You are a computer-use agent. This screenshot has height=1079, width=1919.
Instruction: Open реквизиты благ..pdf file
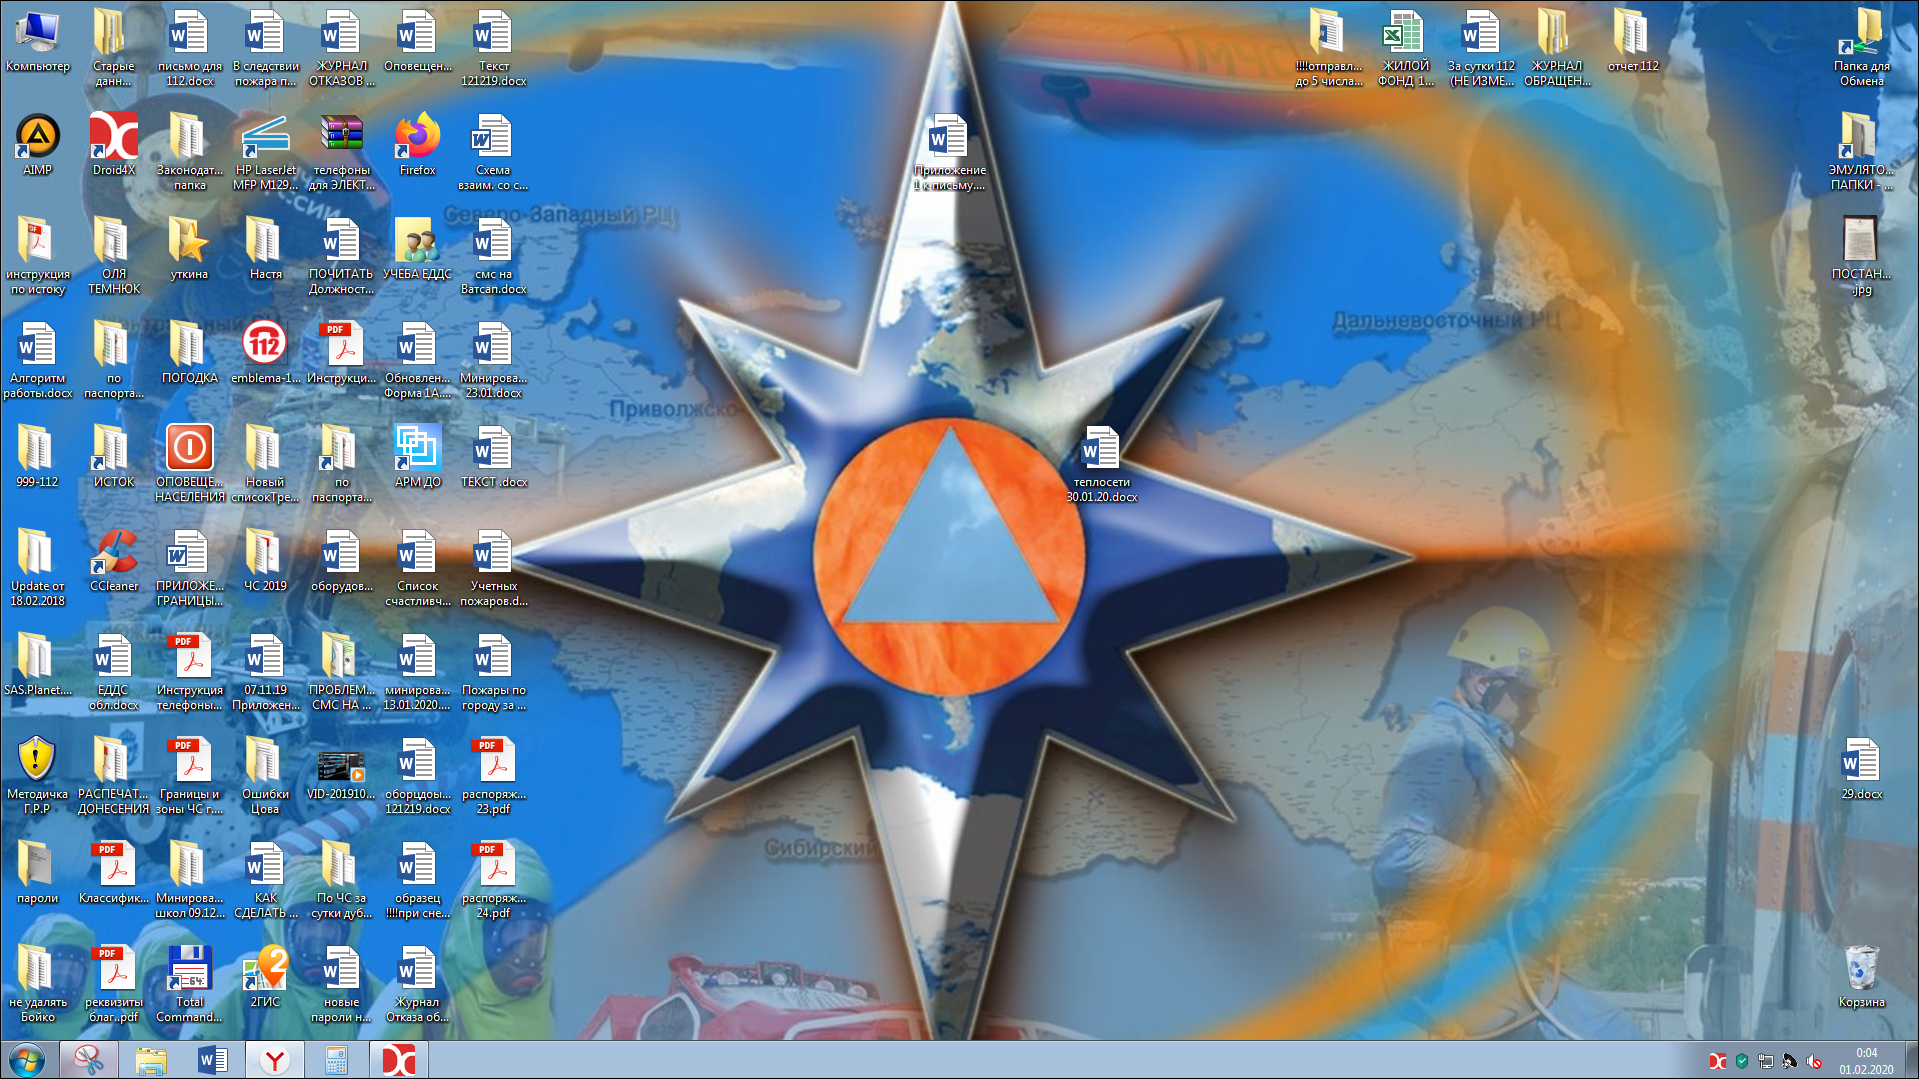point(114,984)
